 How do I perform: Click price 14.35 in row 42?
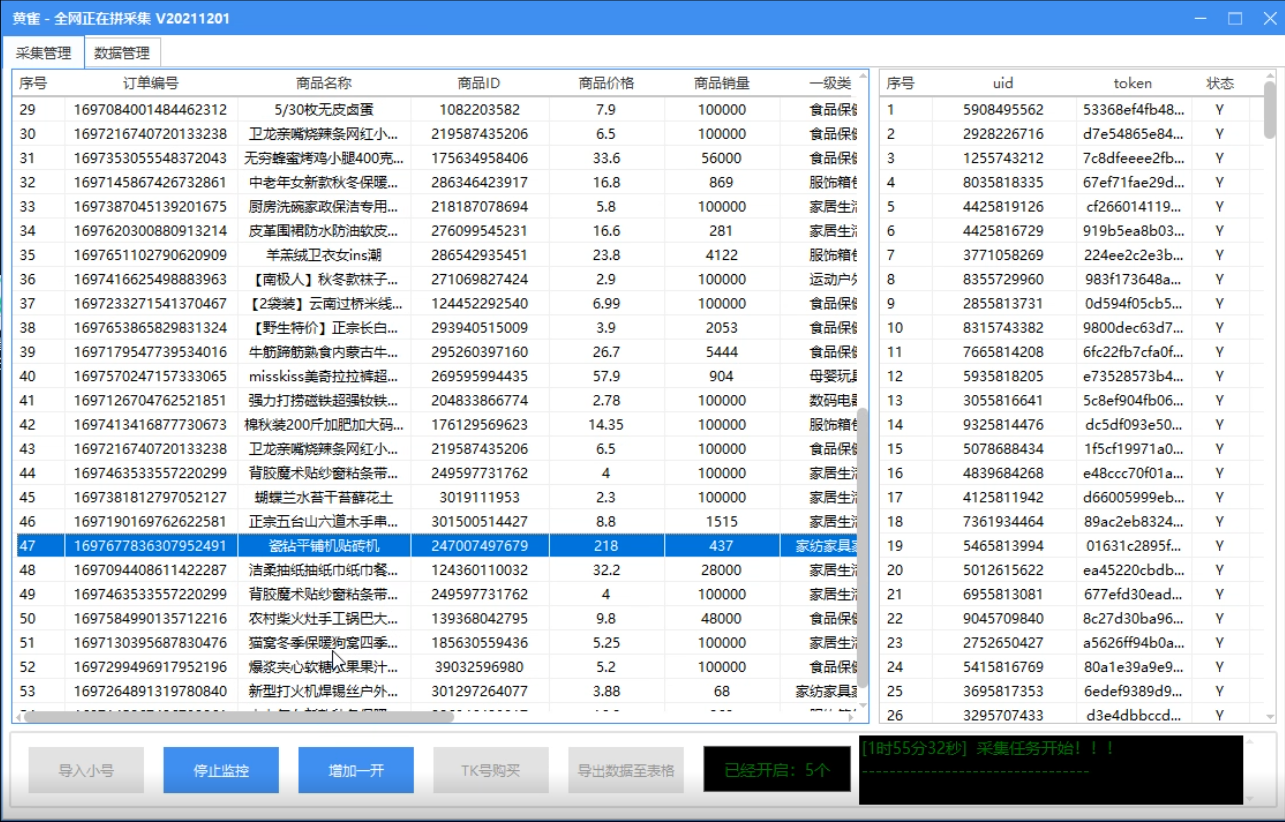[x=606, y=424]
